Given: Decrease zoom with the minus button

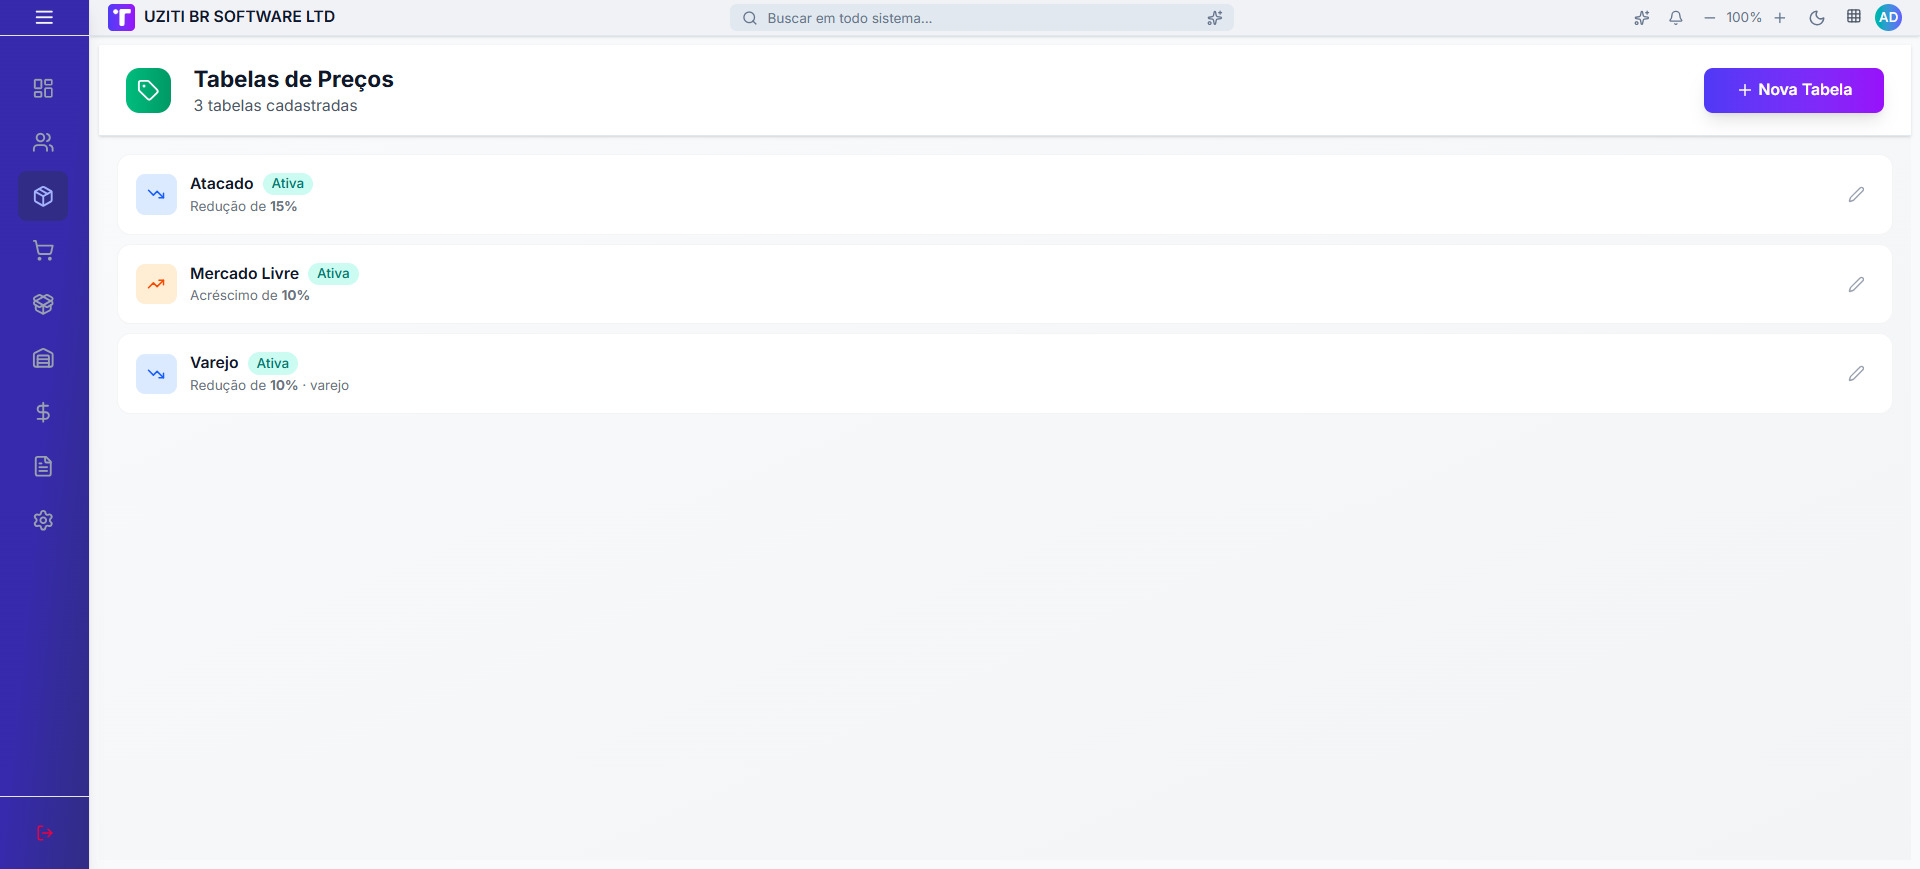Looking at the screenshot, I should (1710, 17).
